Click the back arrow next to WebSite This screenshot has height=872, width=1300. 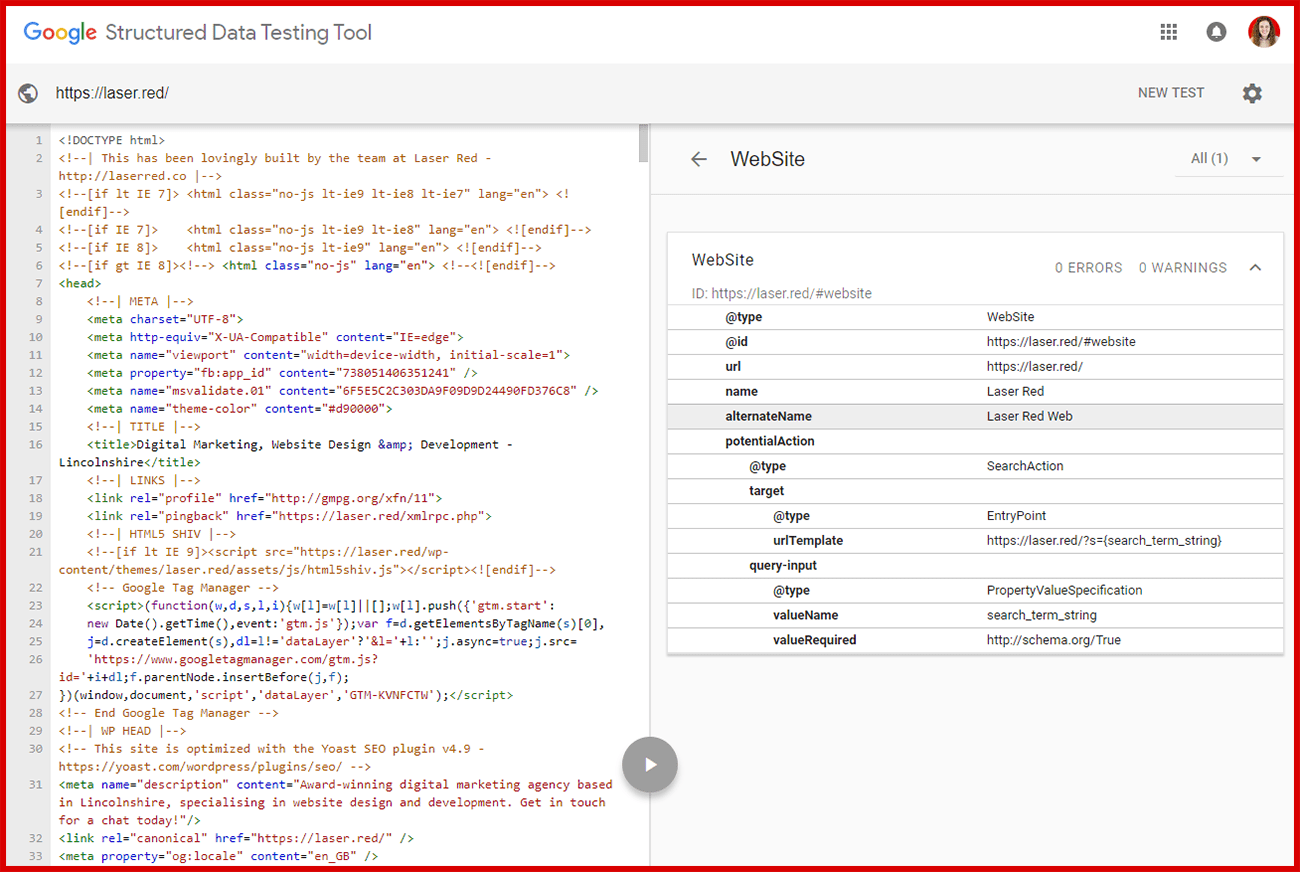point(699,159)
